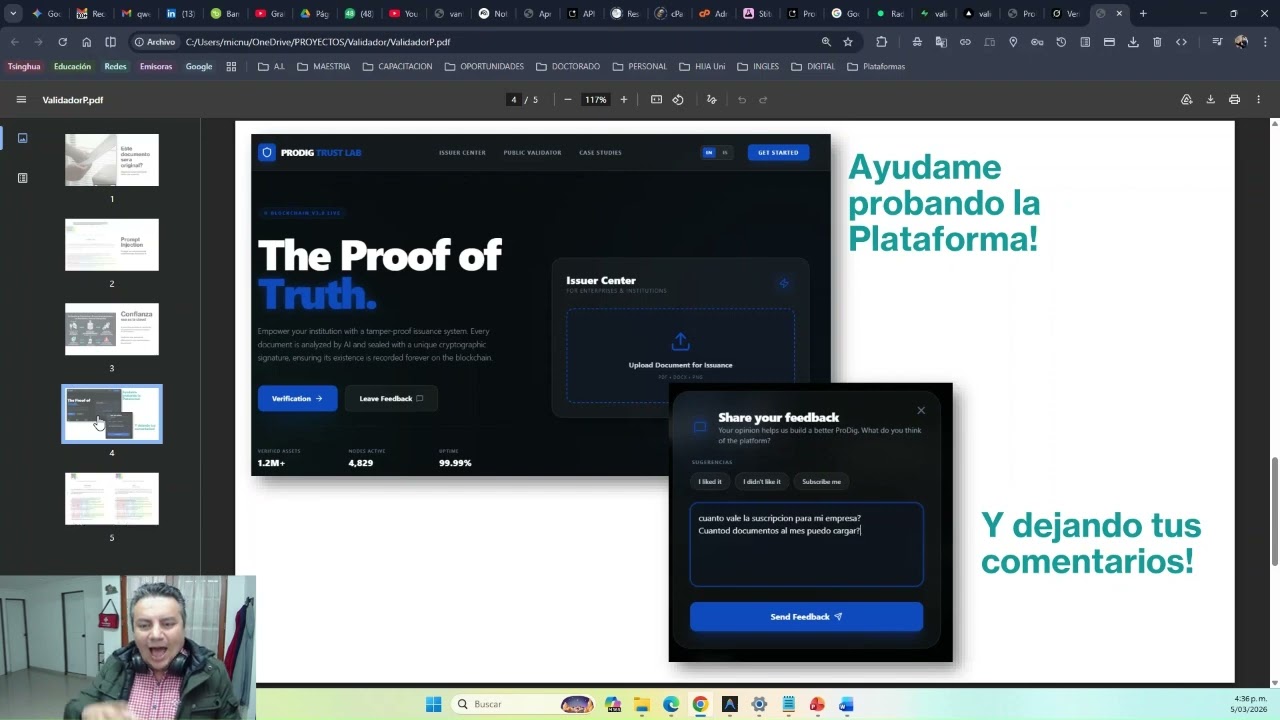Expand the HIJA Uni bookmarks folder

coord(702,66)
